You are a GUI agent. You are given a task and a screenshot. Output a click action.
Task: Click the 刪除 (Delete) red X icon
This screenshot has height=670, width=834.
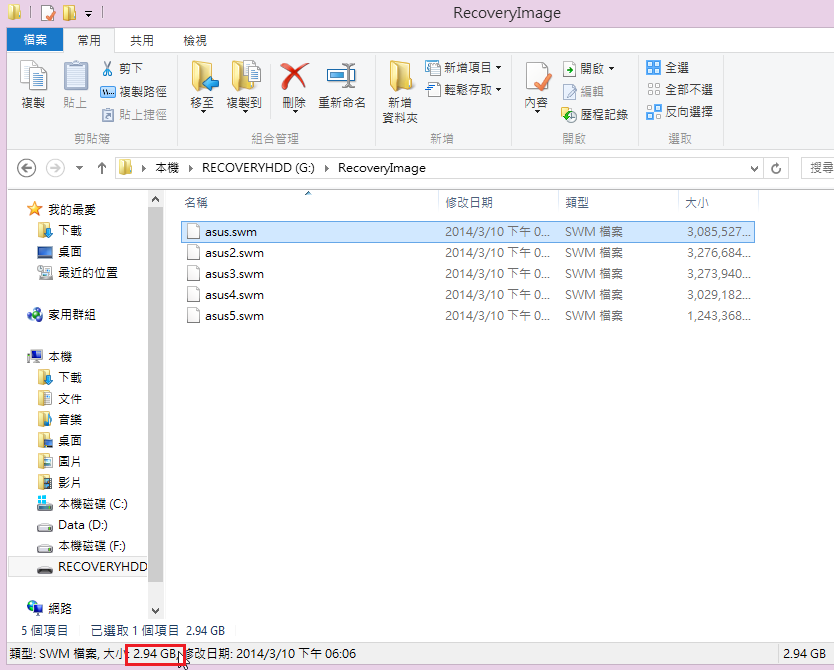[x=294, y=78]
